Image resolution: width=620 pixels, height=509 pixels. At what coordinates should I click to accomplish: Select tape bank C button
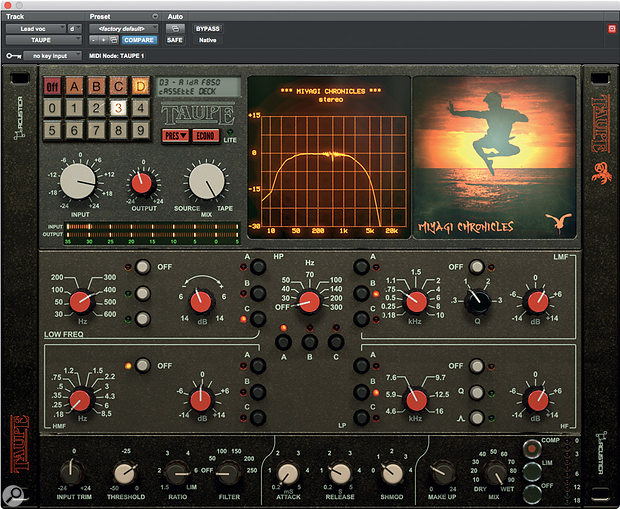119,86
